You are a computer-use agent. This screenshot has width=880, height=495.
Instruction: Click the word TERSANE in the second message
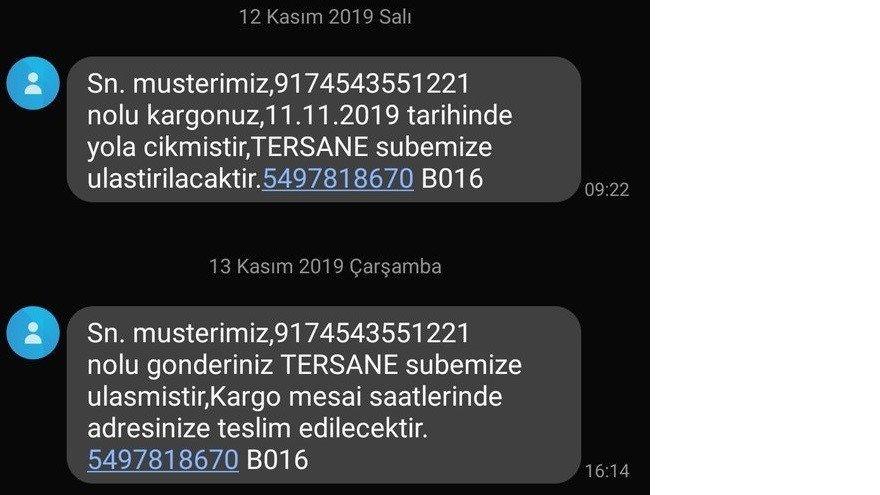click(339, 365)
